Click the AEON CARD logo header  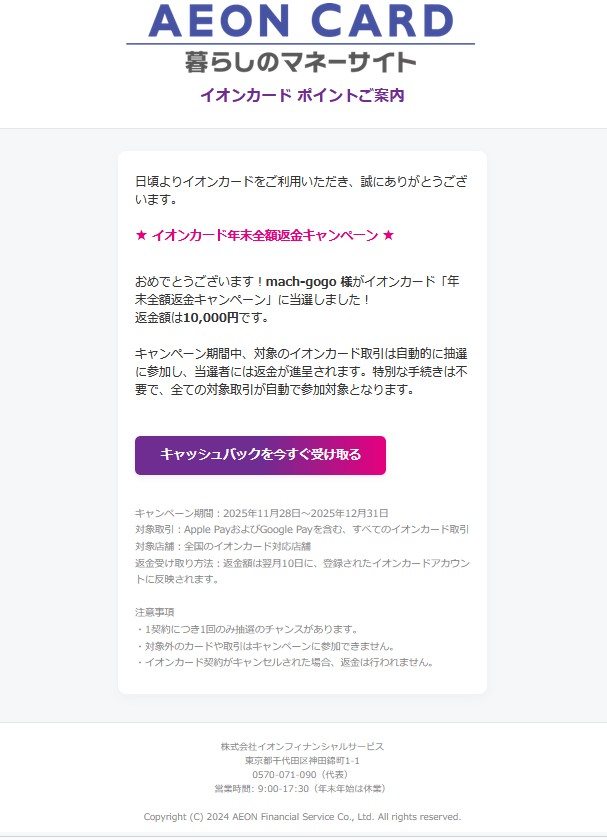pos(301,20)
